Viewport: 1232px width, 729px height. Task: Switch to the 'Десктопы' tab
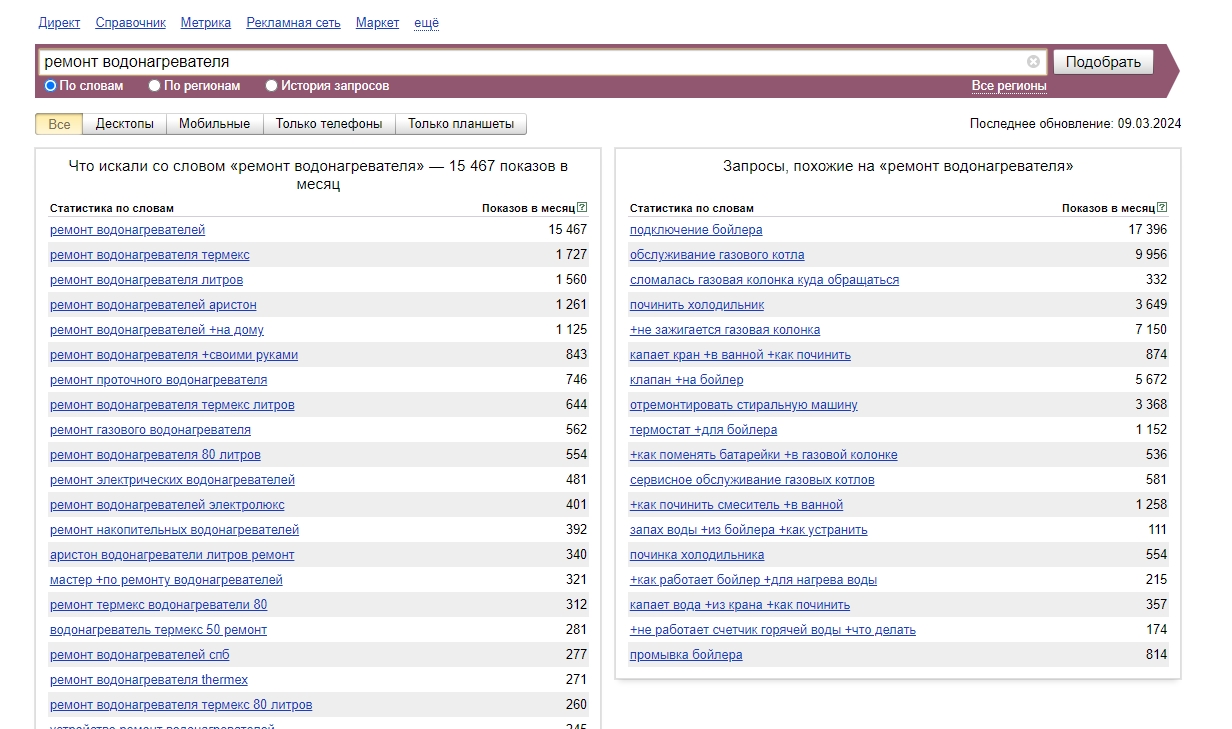click(124, 124)
